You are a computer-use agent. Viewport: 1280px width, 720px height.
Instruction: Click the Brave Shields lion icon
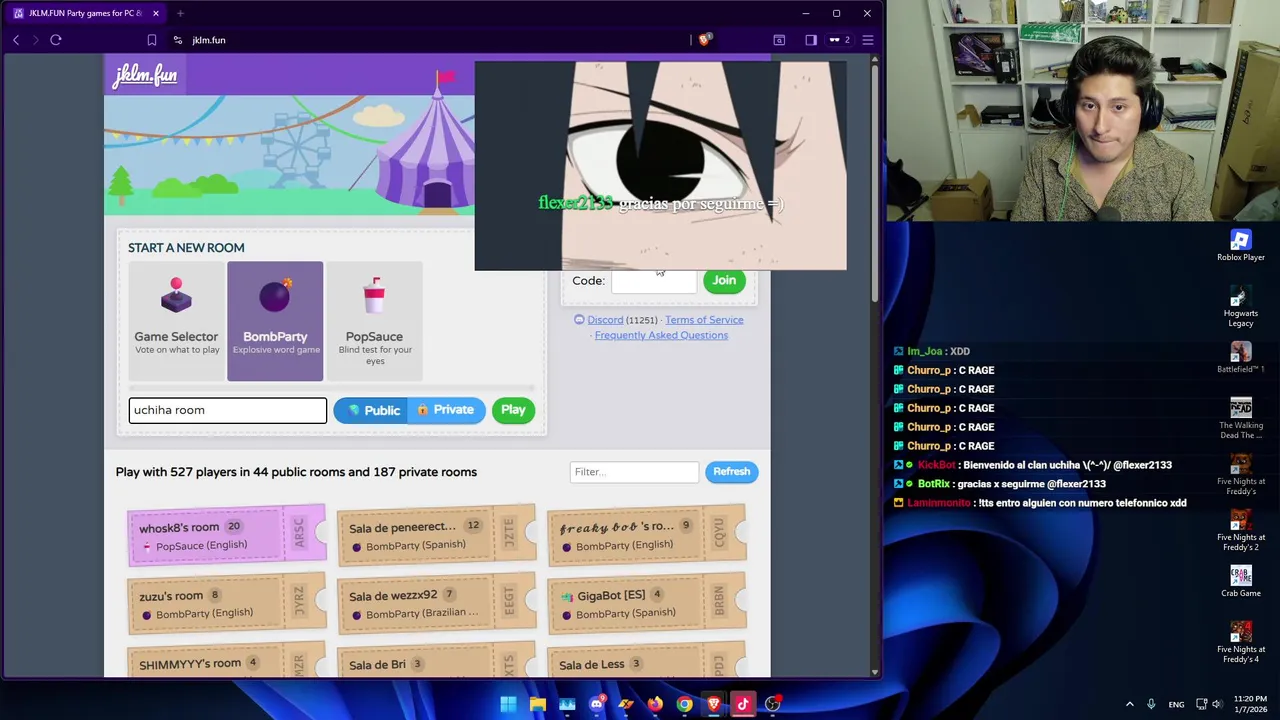click(x=705, y=40)
